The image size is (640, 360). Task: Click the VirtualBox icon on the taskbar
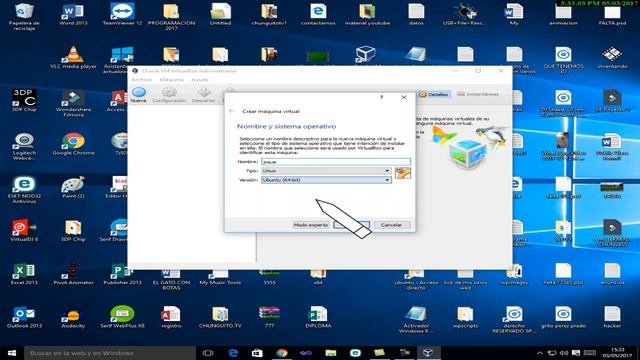pos(428,353)
